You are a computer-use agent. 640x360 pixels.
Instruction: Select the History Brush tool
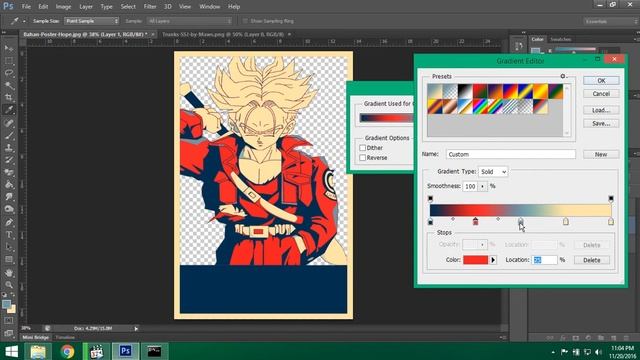(x=9, y=160)
